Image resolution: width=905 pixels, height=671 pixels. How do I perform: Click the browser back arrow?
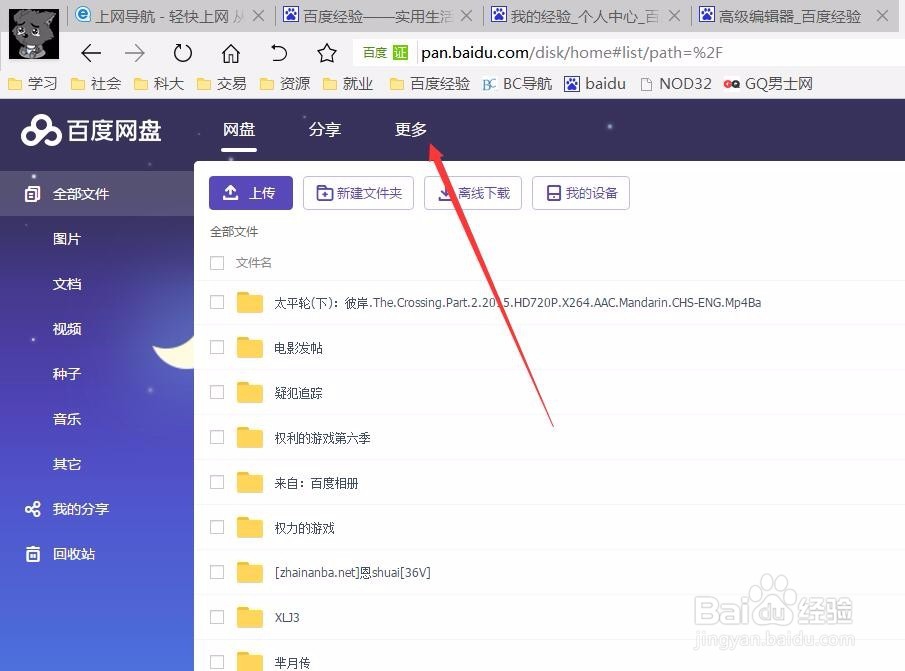pos(91,53)
